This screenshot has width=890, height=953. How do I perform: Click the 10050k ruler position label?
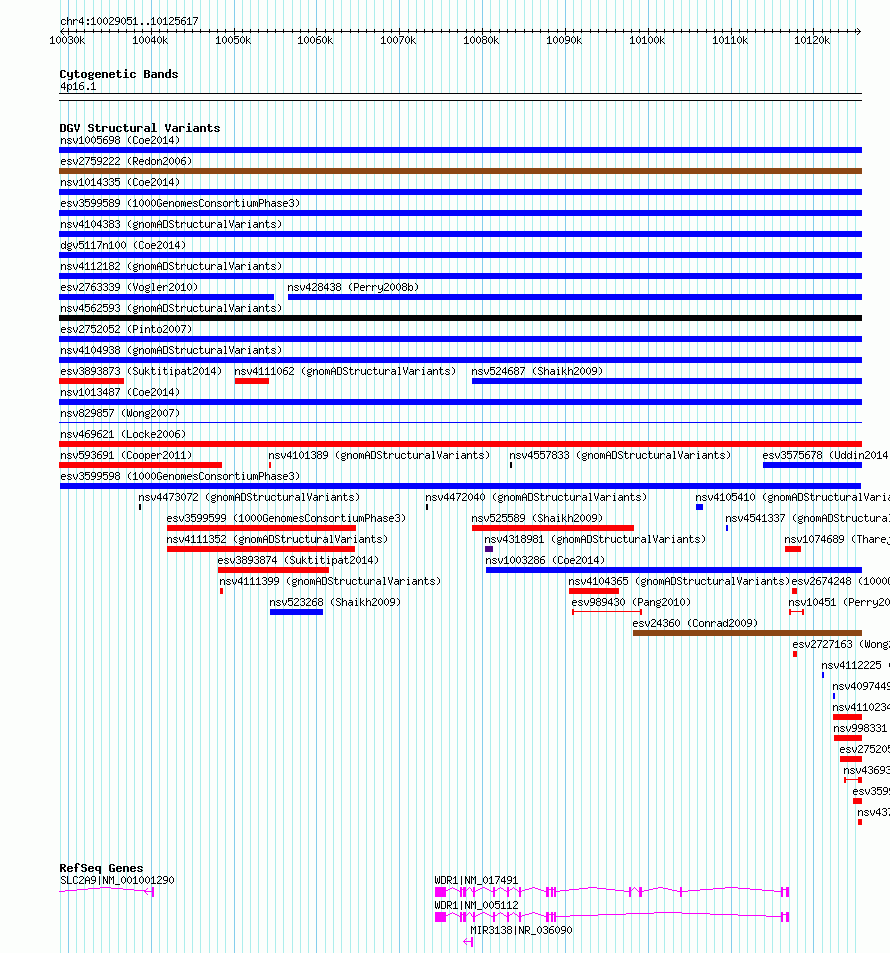[x=233, y=41]
